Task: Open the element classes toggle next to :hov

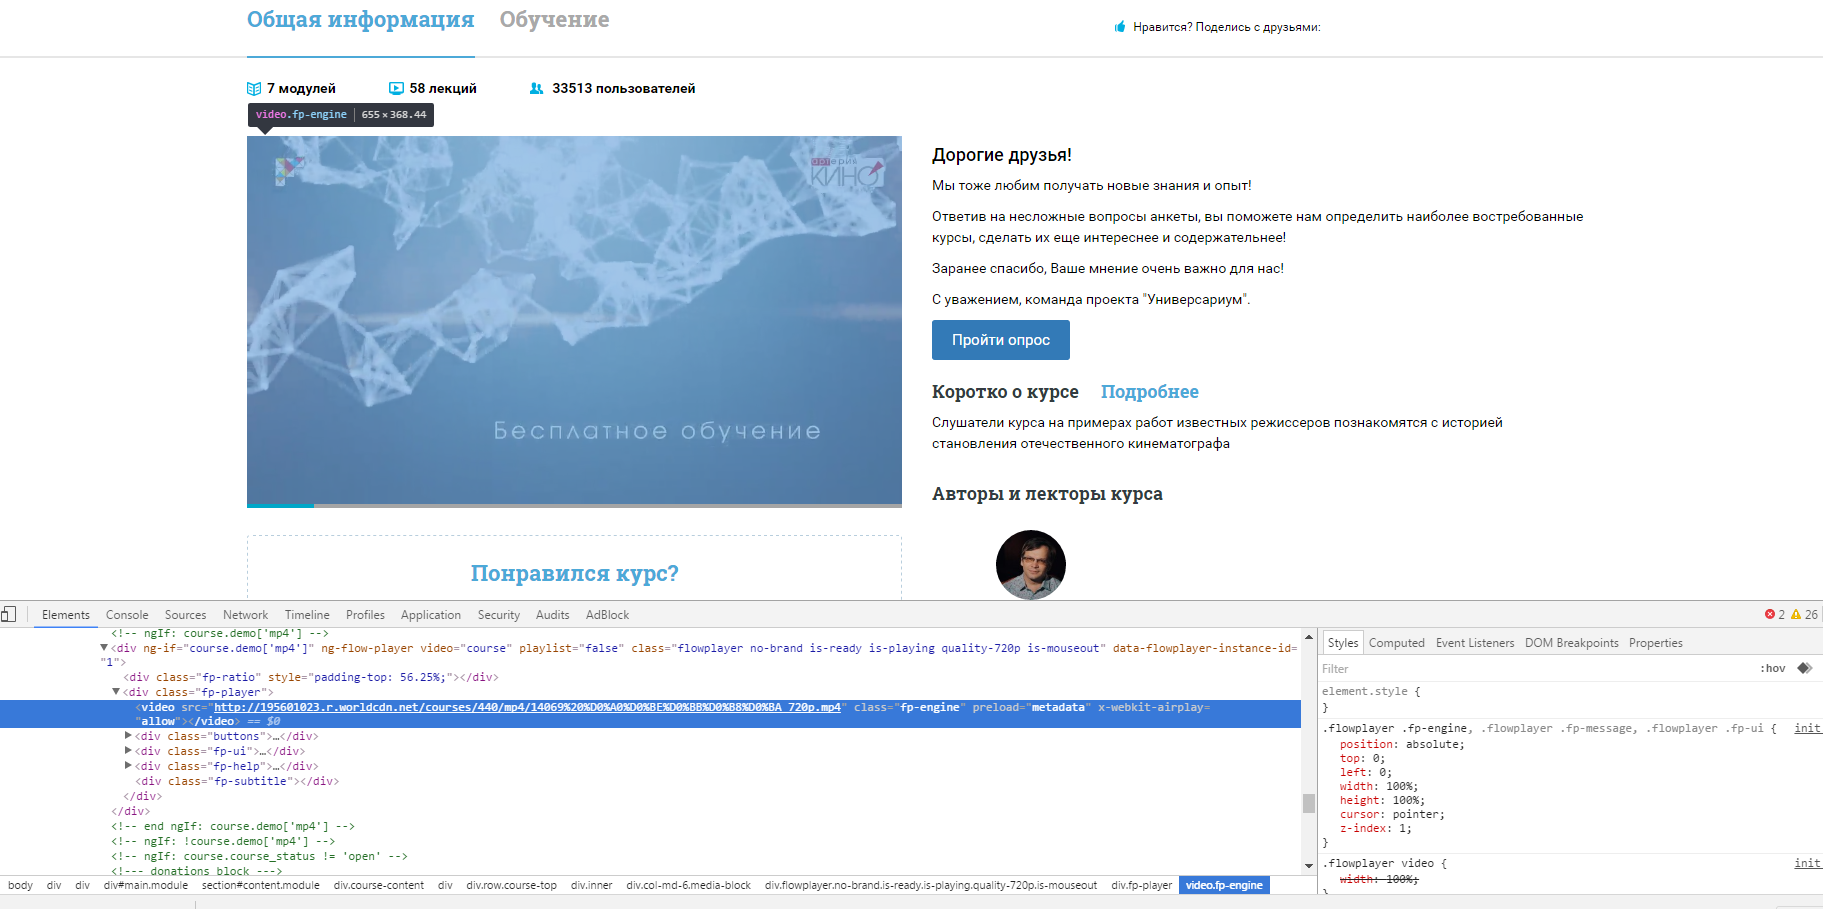Action: click(1804, 668)
